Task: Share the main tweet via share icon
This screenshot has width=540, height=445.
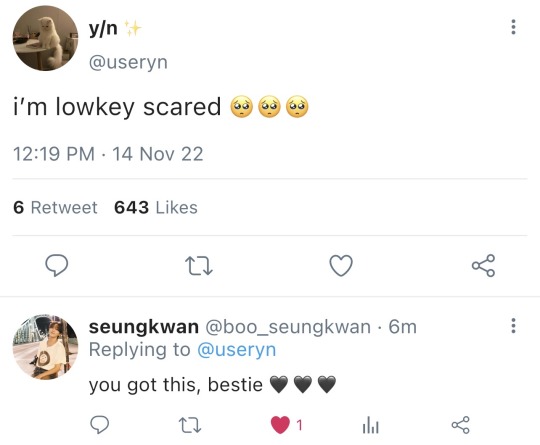Action: coord(484,266)
